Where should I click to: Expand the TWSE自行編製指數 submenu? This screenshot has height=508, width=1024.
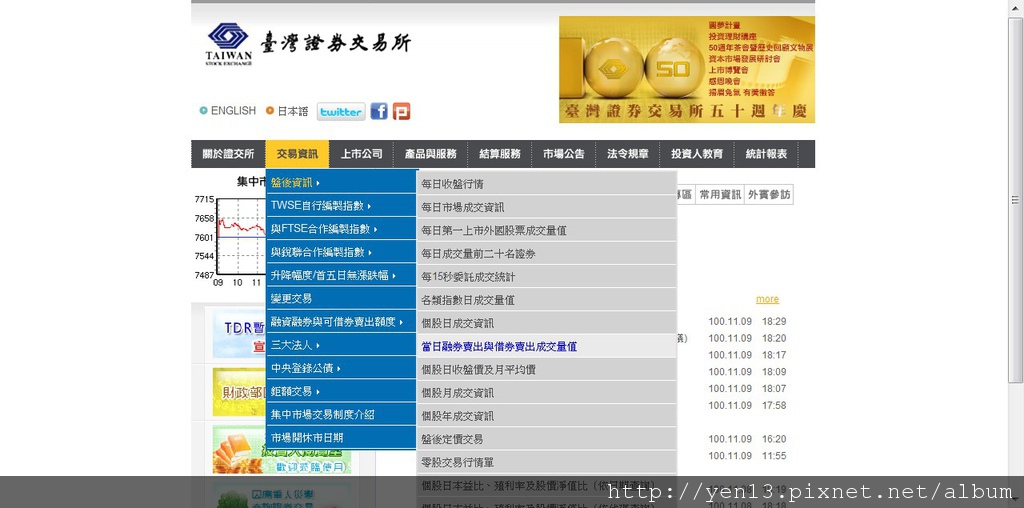point(341,206)
